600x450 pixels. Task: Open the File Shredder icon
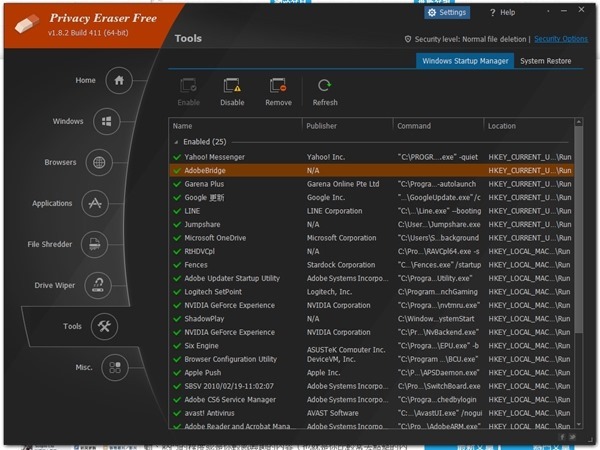tap(94, 244)
